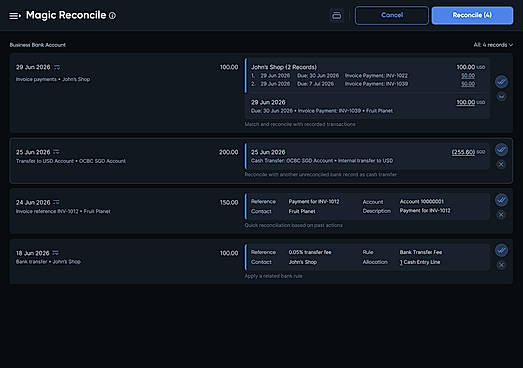This screenshot has width=523, height=368.
Task: Dismiss the Payment for INV-1012 suggestion with X
Action: pyautogui.click(x=501, y=215)
